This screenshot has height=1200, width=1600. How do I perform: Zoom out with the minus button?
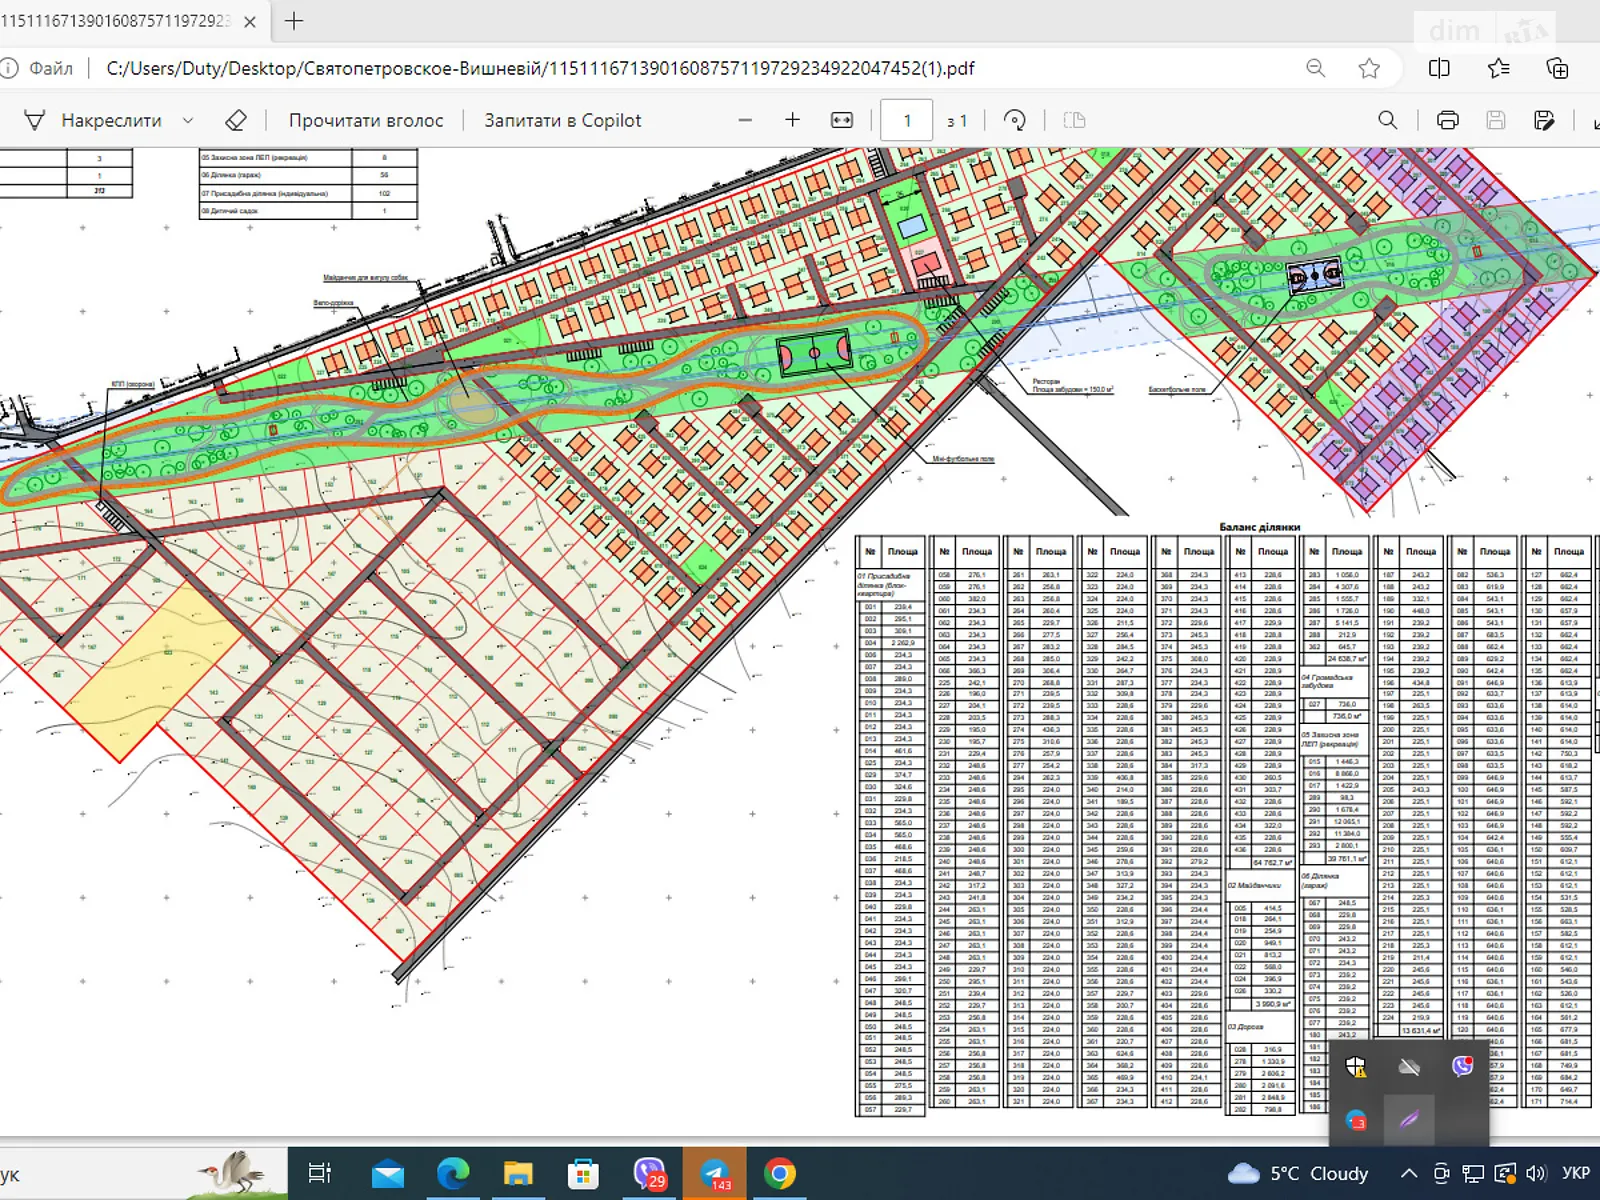(745, 120)
